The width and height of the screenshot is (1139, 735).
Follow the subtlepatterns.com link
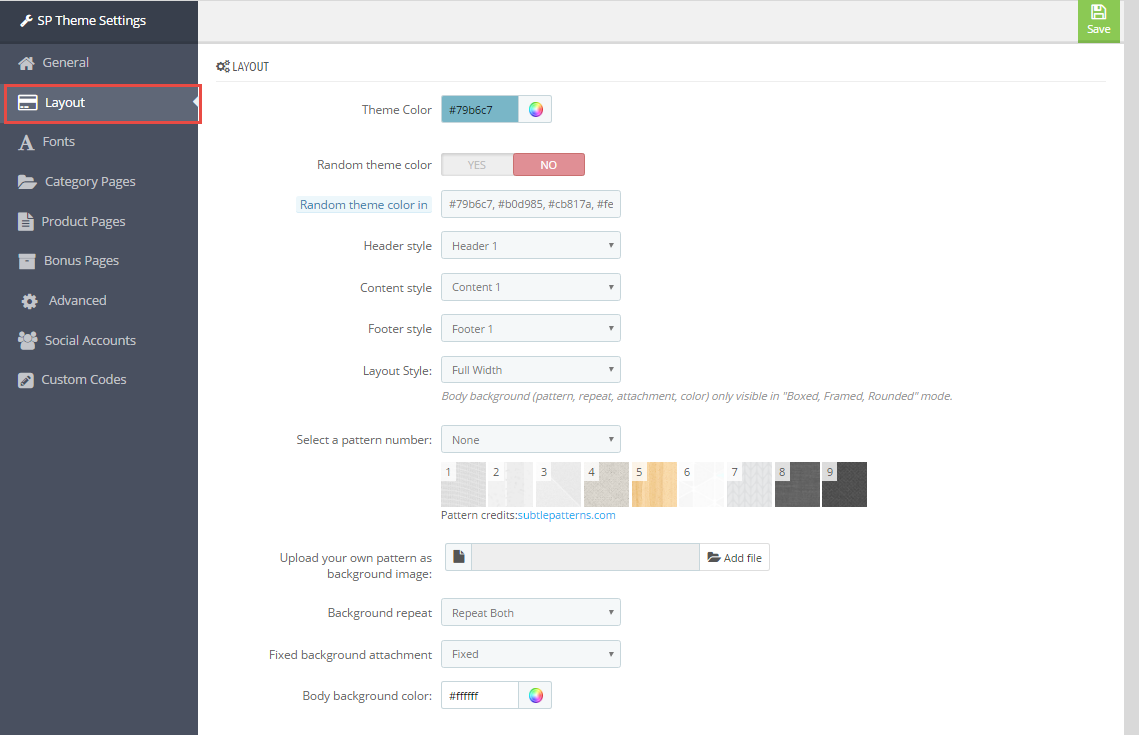click(x=567, y=515)
